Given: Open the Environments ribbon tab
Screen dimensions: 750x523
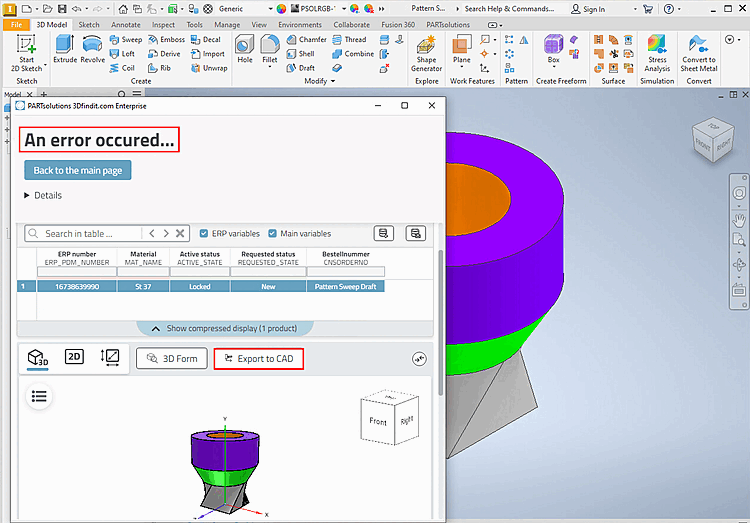Looking at the screenshot, I should (x=300, y=24).
